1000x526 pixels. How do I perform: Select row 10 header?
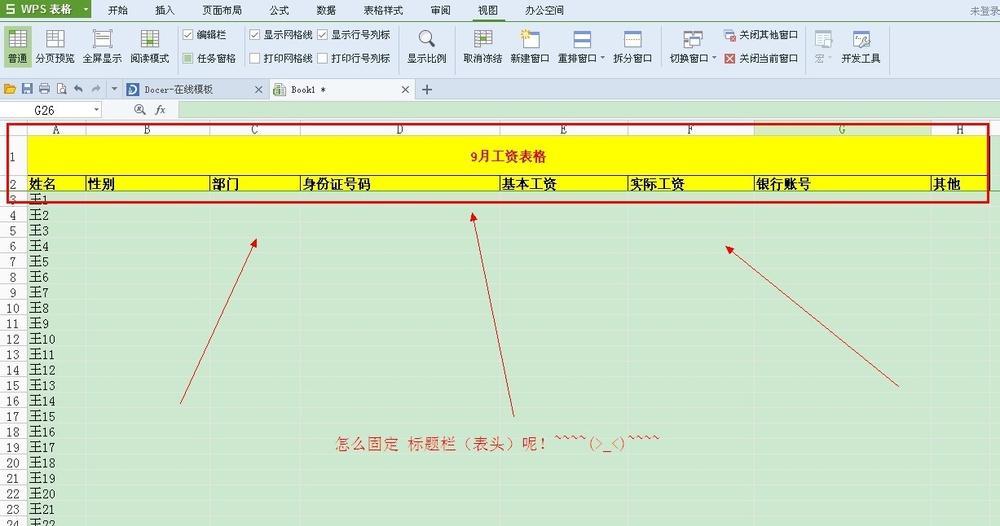13,309
